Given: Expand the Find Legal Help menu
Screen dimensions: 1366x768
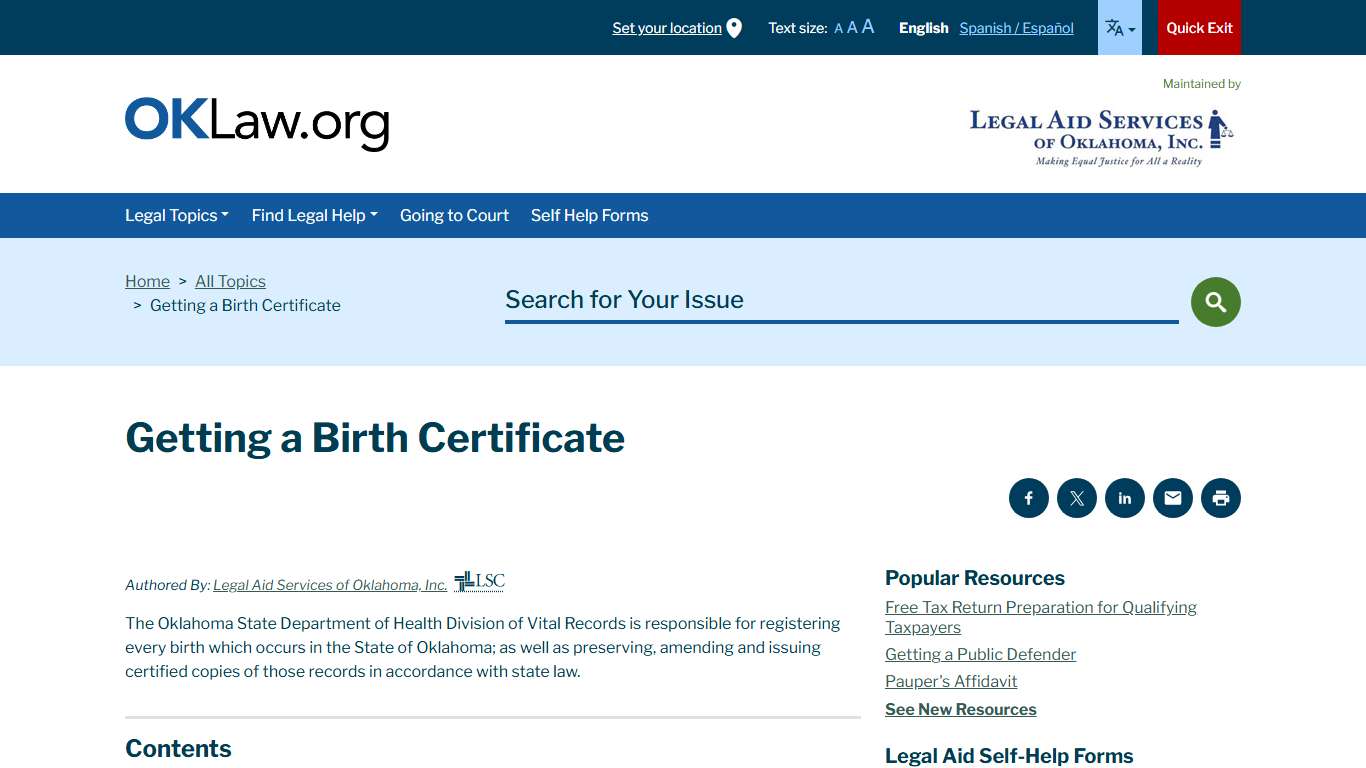Looking at the screenshot, I should coord(314,215).
